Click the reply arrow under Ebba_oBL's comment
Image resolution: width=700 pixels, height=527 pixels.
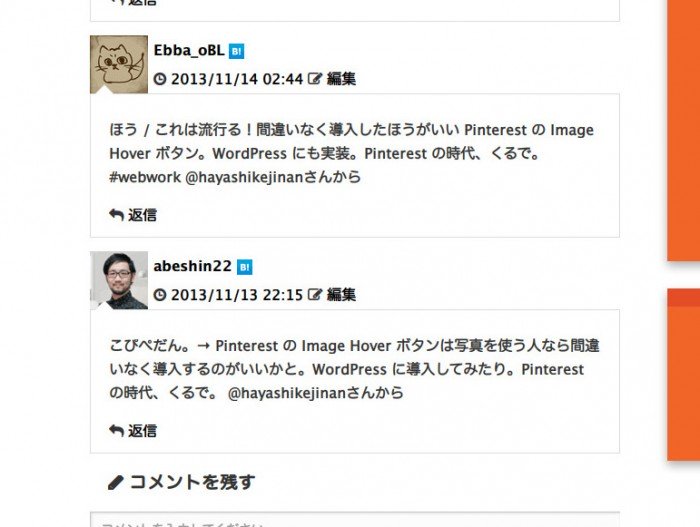click(x=116, y=215)
